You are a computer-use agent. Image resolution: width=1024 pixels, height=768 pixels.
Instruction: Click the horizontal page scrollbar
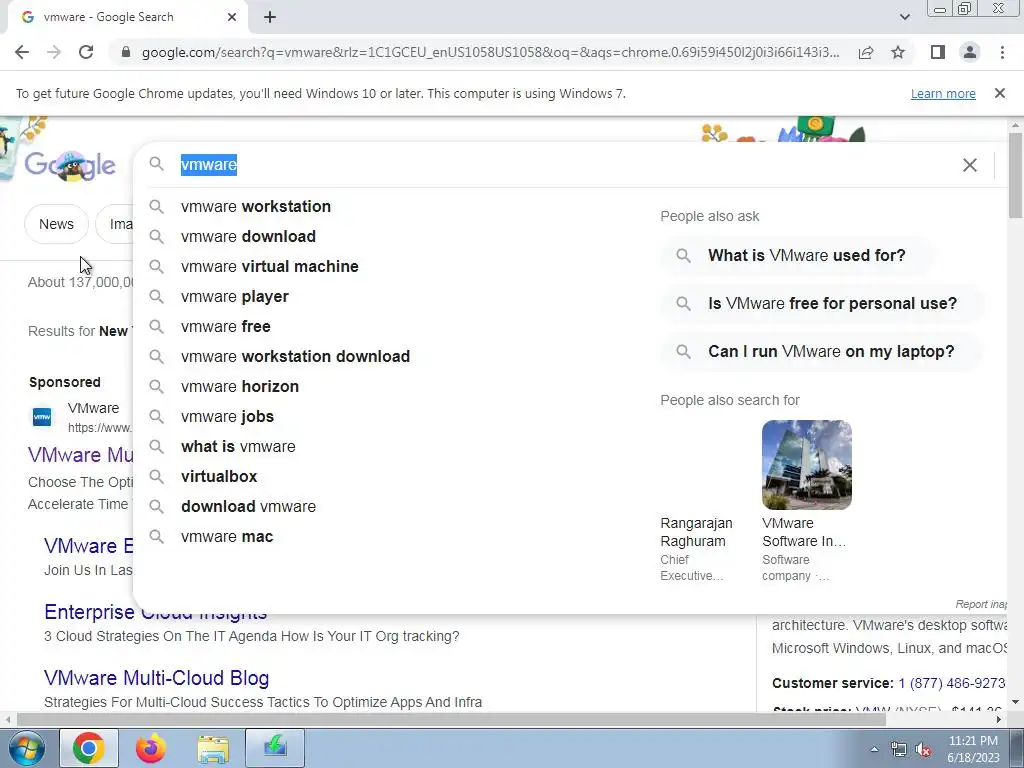pyautogui.click(x=451, y=720)
